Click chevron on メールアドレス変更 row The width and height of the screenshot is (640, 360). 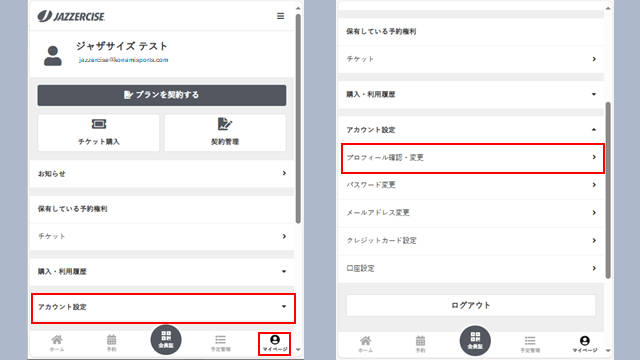coord(594,213)
